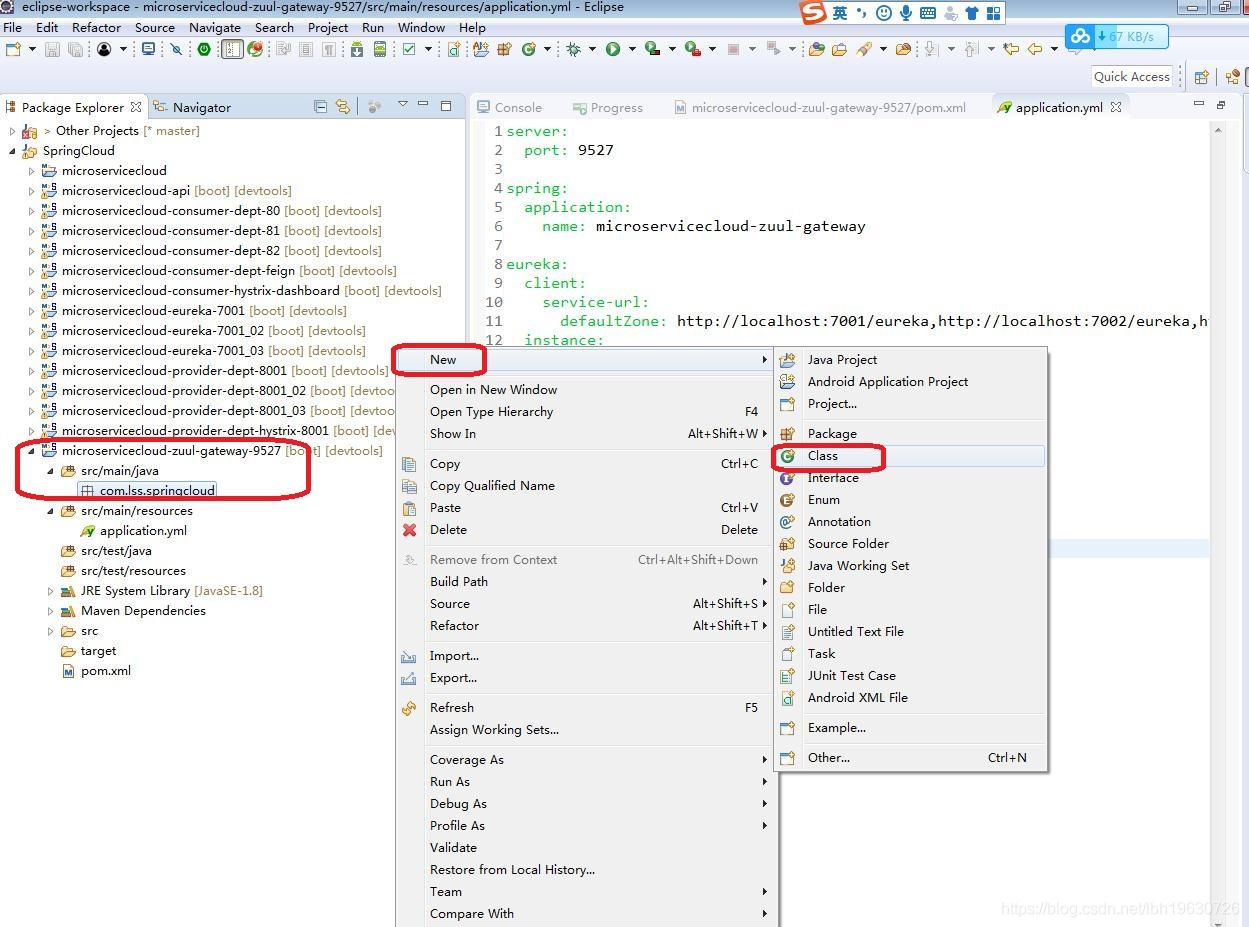Open the Refactor menu in menu bar

(x=96, y=27)
